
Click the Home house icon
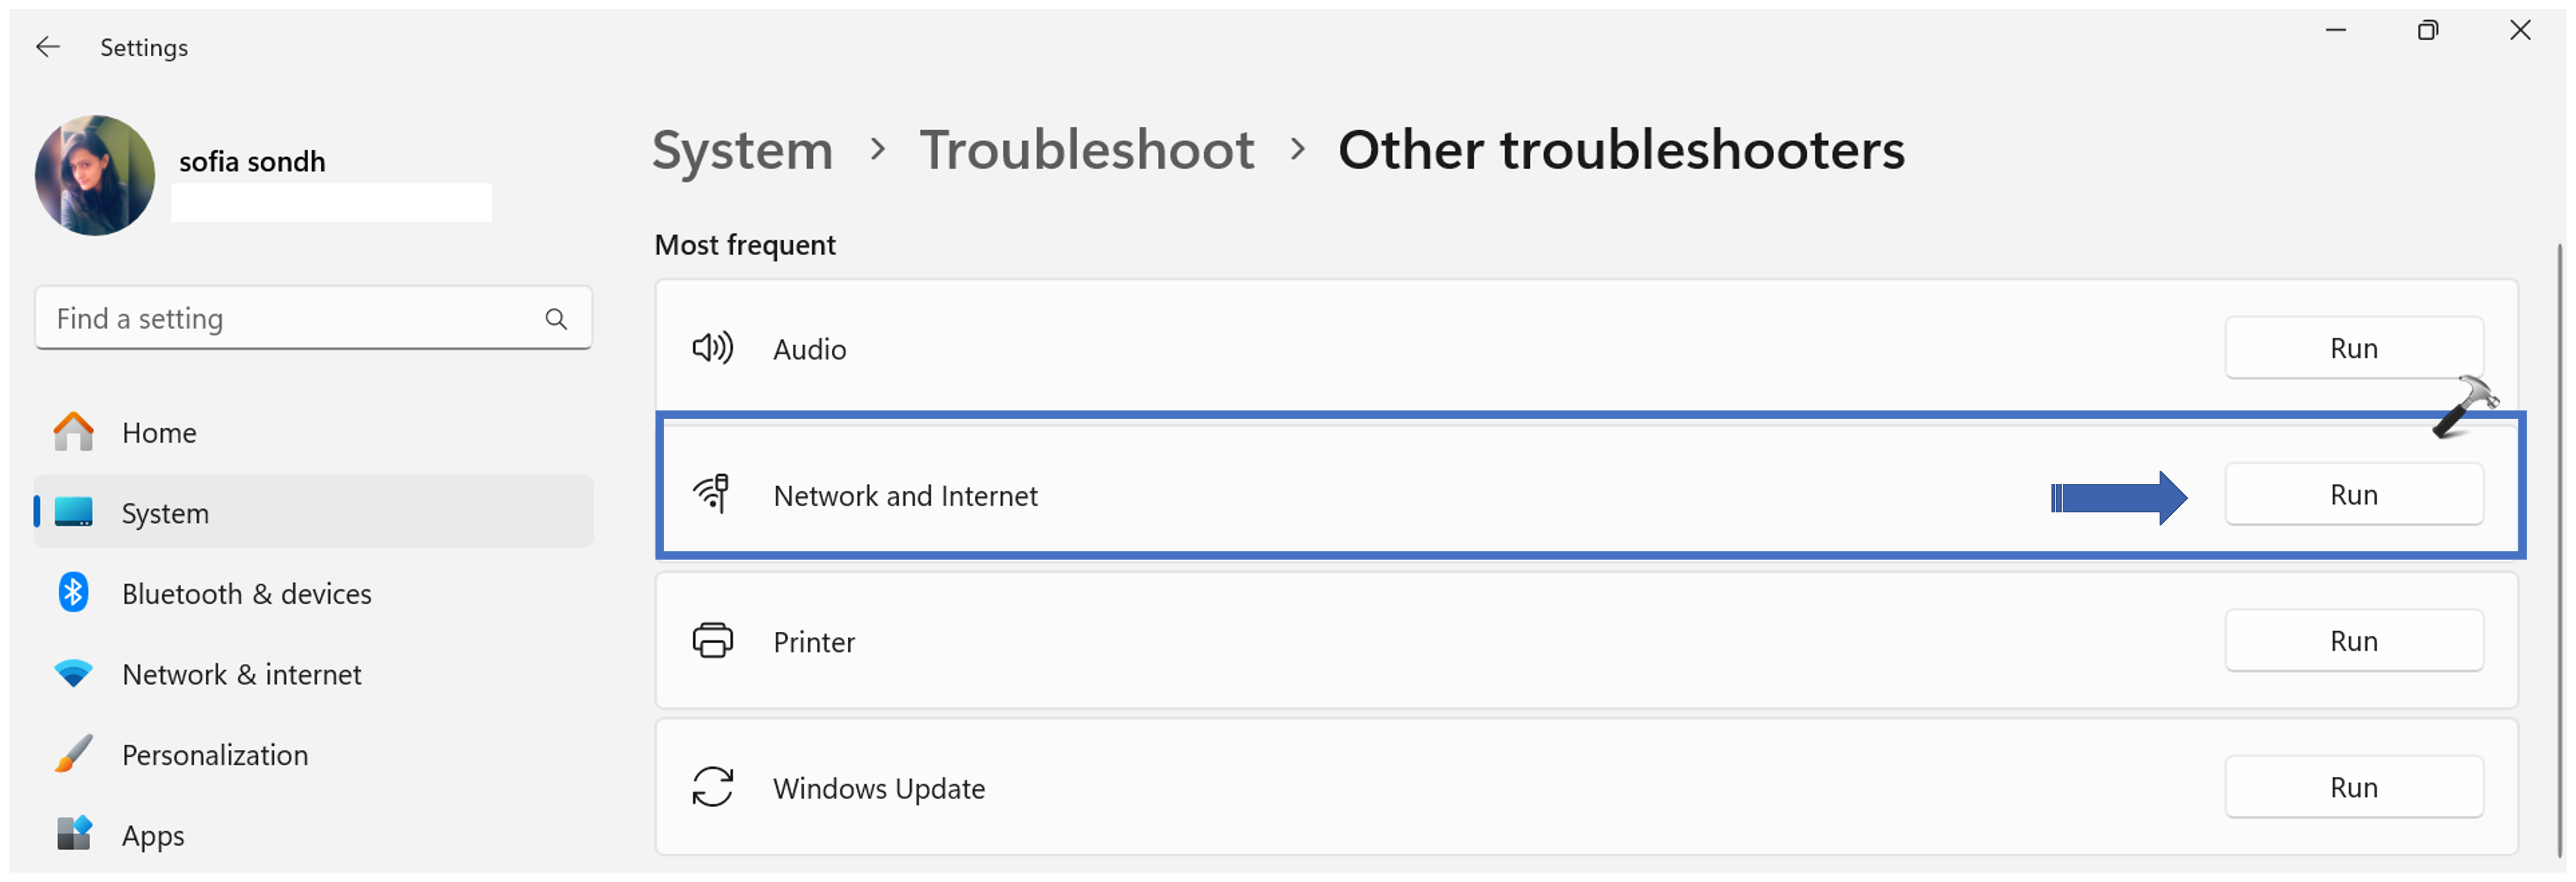pyautogui.click(x=73, y=432)
